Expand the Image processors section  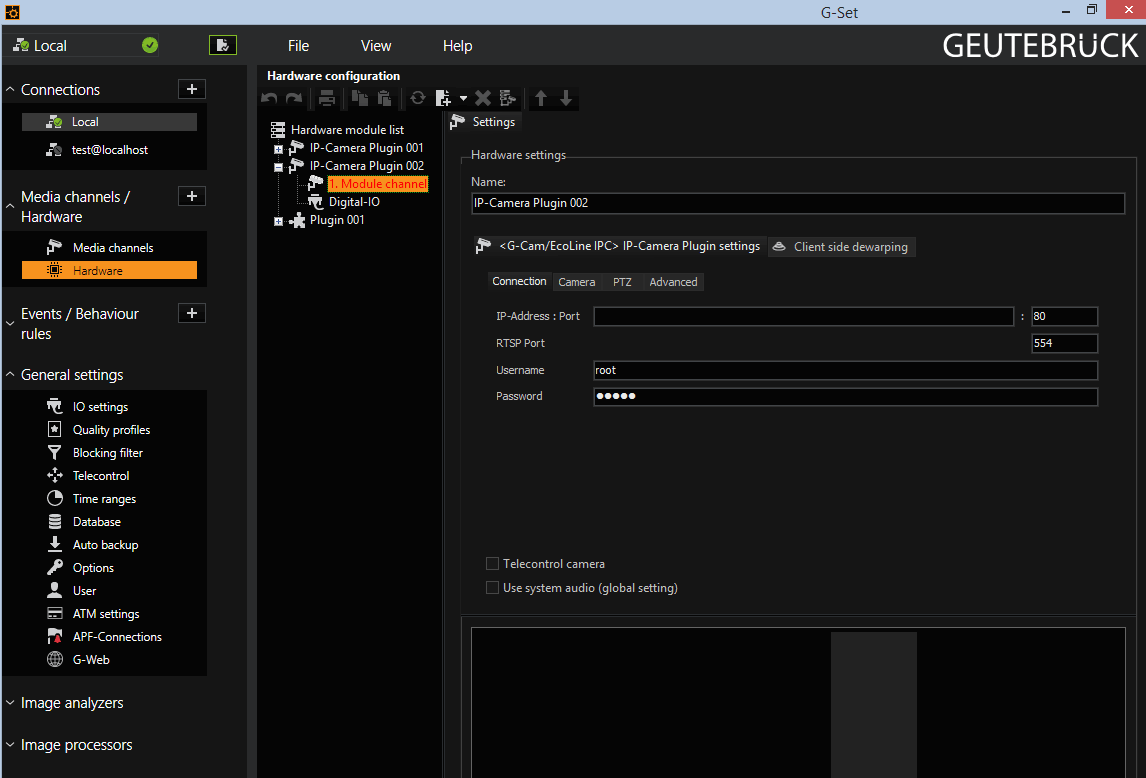pyautogui.click(x=10, y=744)
